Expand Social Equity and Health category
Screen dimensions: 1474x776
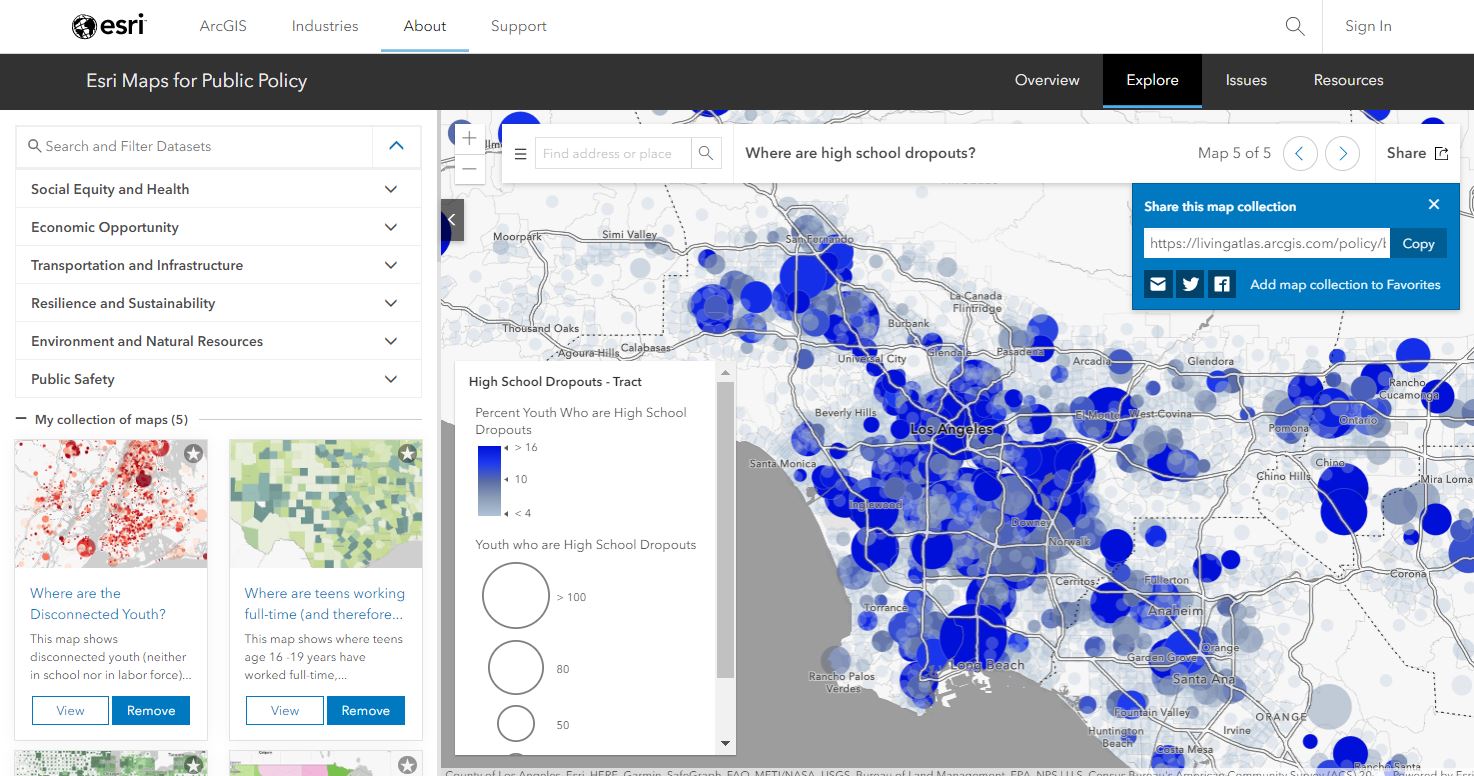point(218,189)
